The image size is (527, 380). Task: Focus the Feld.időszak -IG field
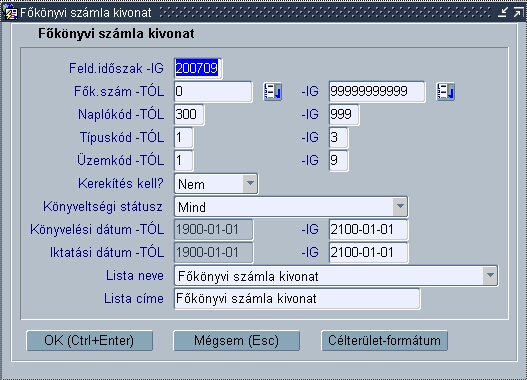198,69
